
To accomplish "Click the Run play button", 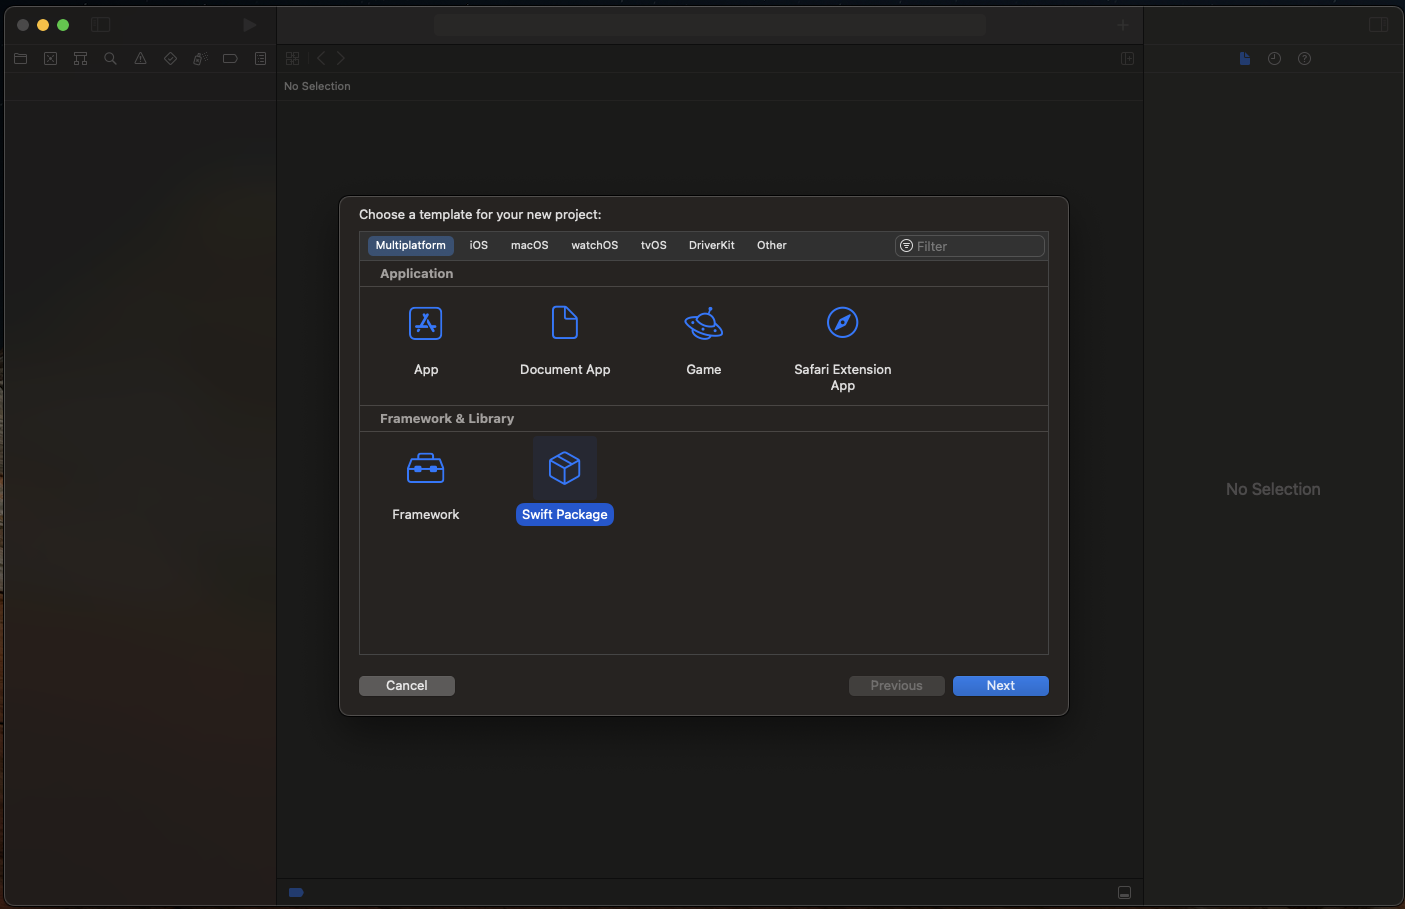I will (x=249, y=25).
